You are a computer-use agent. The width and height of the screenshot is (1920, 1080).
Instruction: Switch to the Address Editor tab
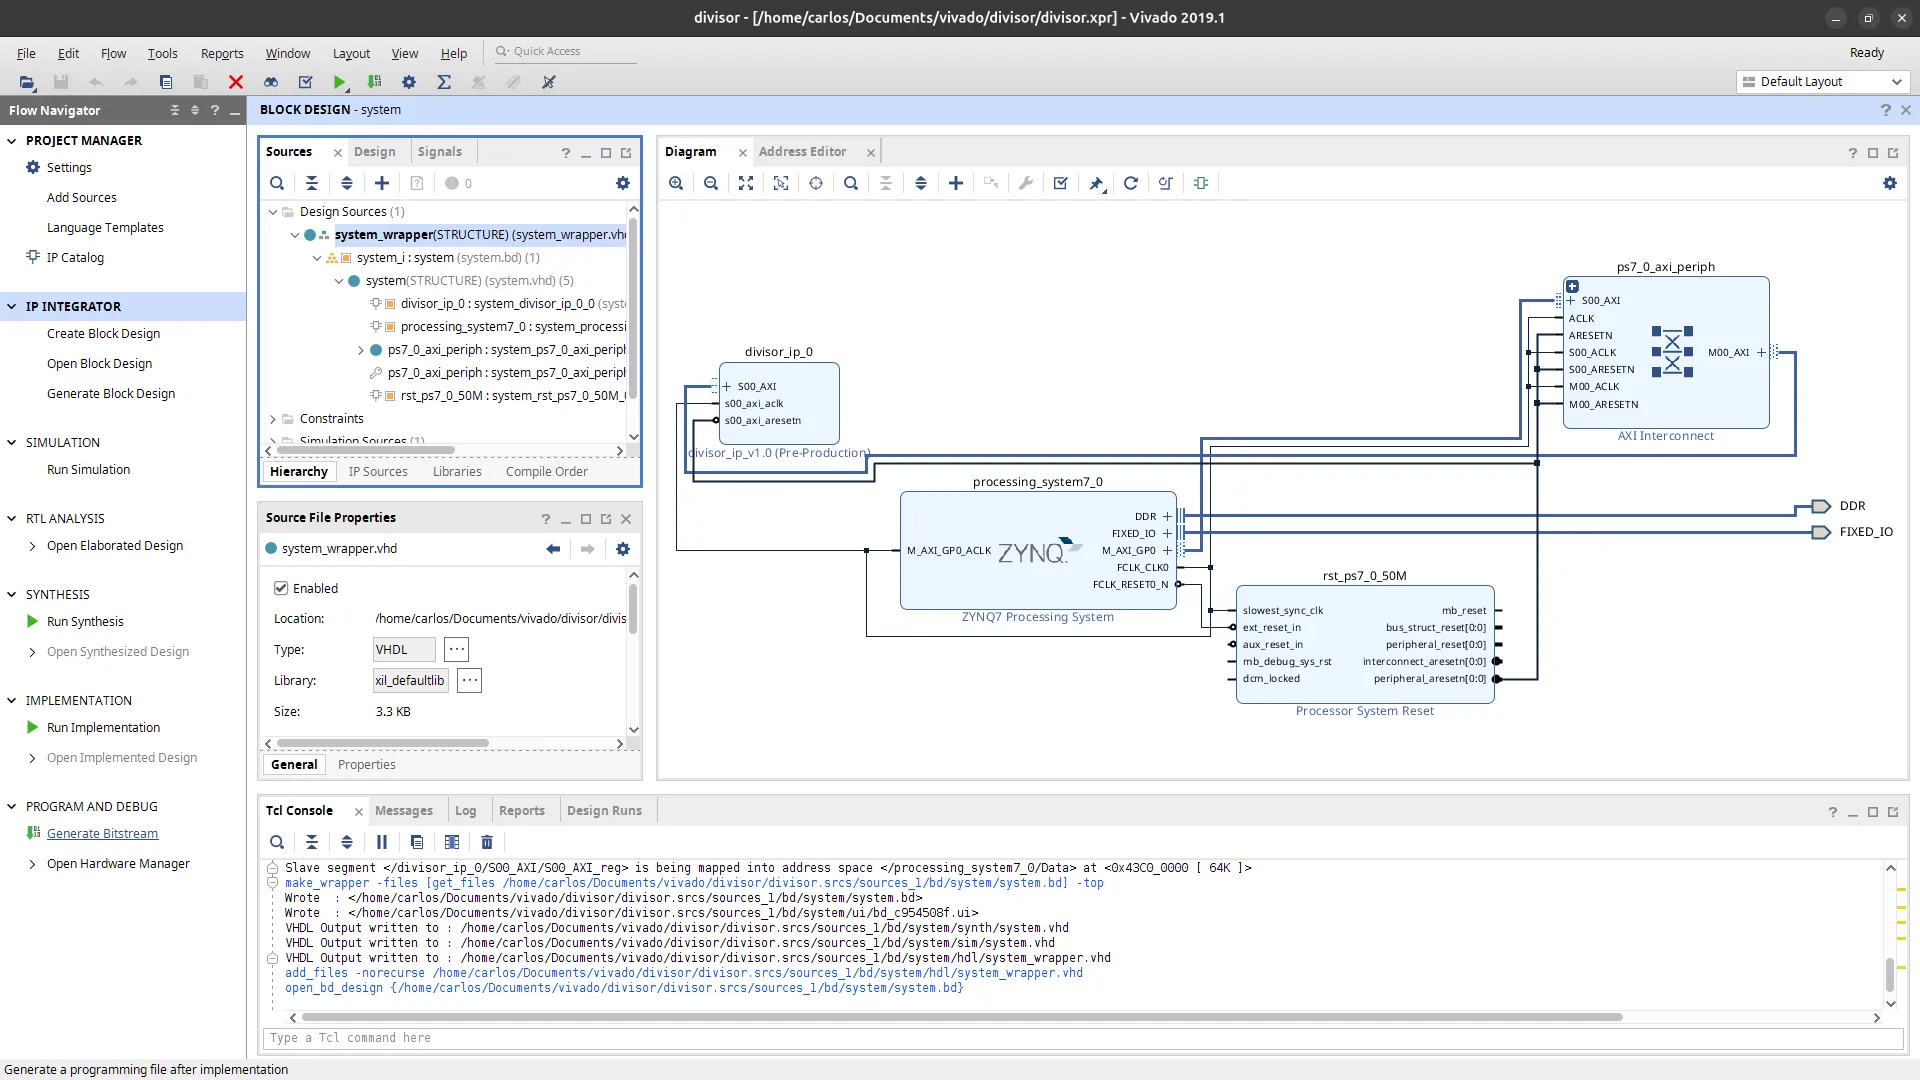(802, 152)
